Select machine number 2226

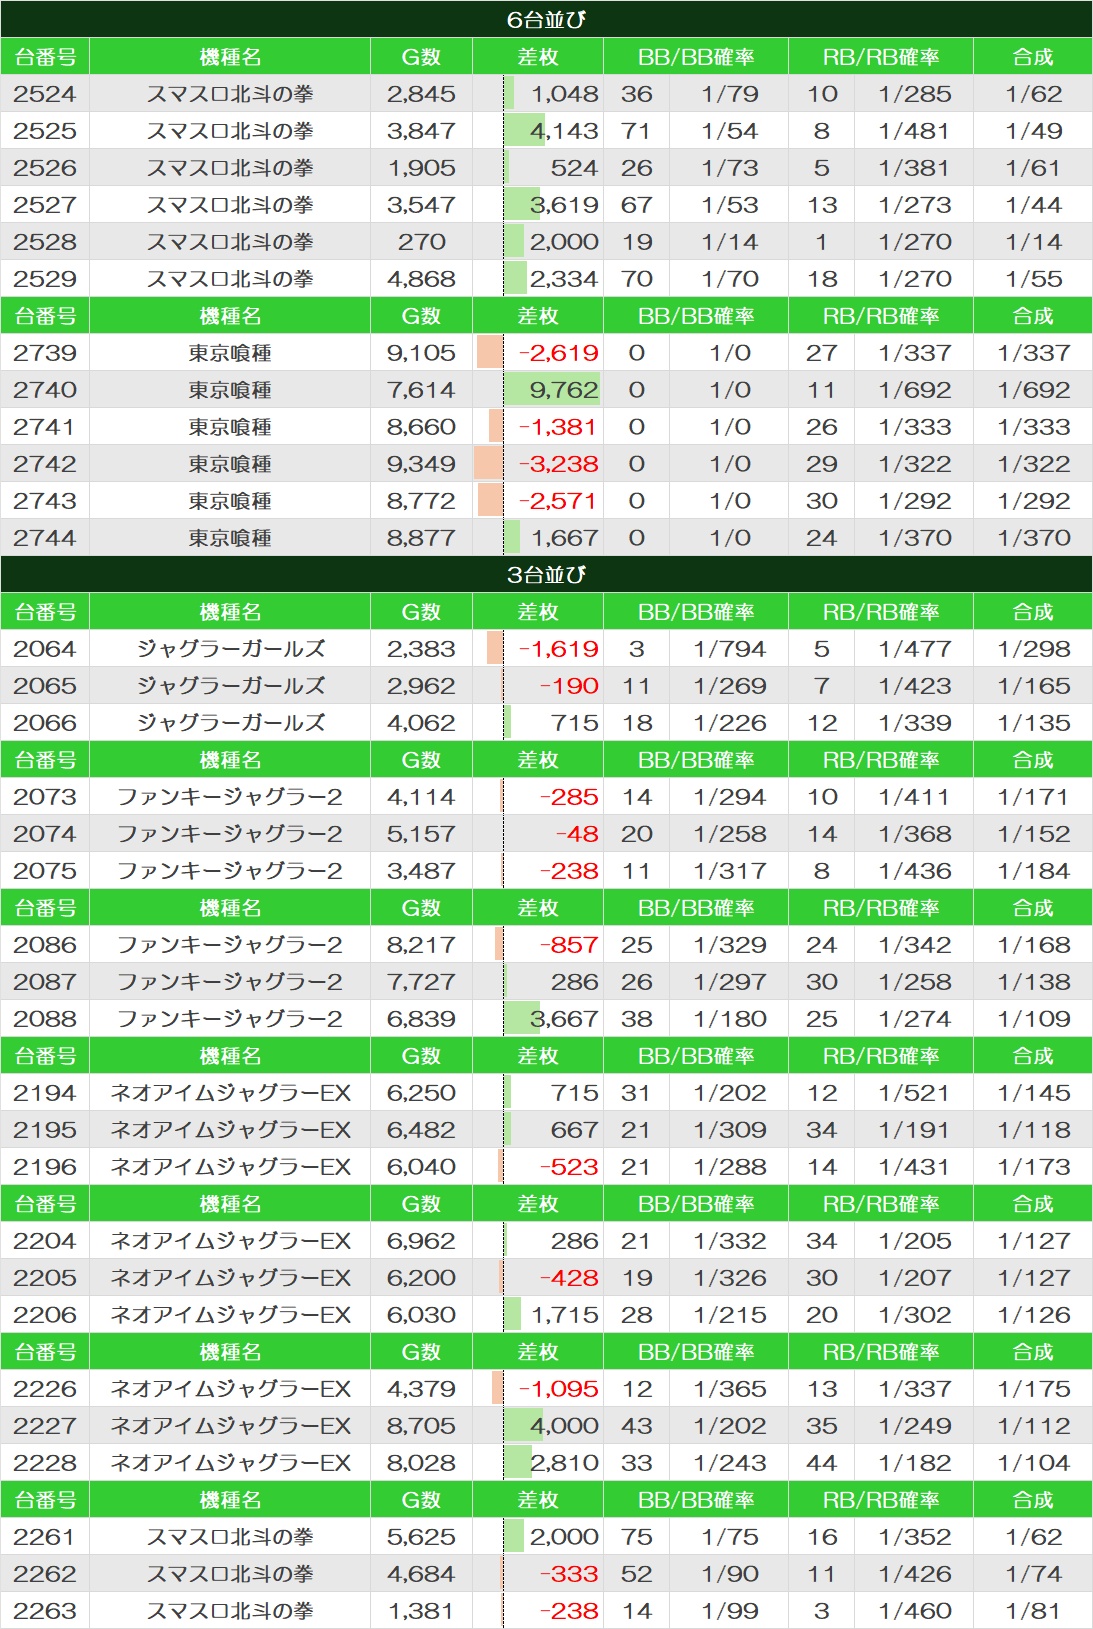coord(45,1389)
